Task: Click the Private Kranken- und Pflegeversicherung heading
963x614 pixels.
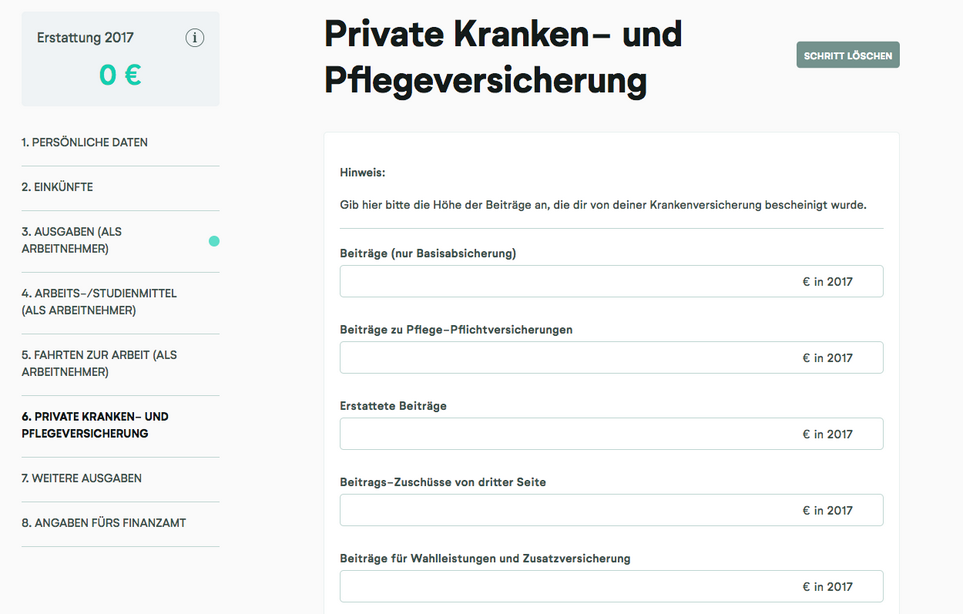Action: pos(503,57)
